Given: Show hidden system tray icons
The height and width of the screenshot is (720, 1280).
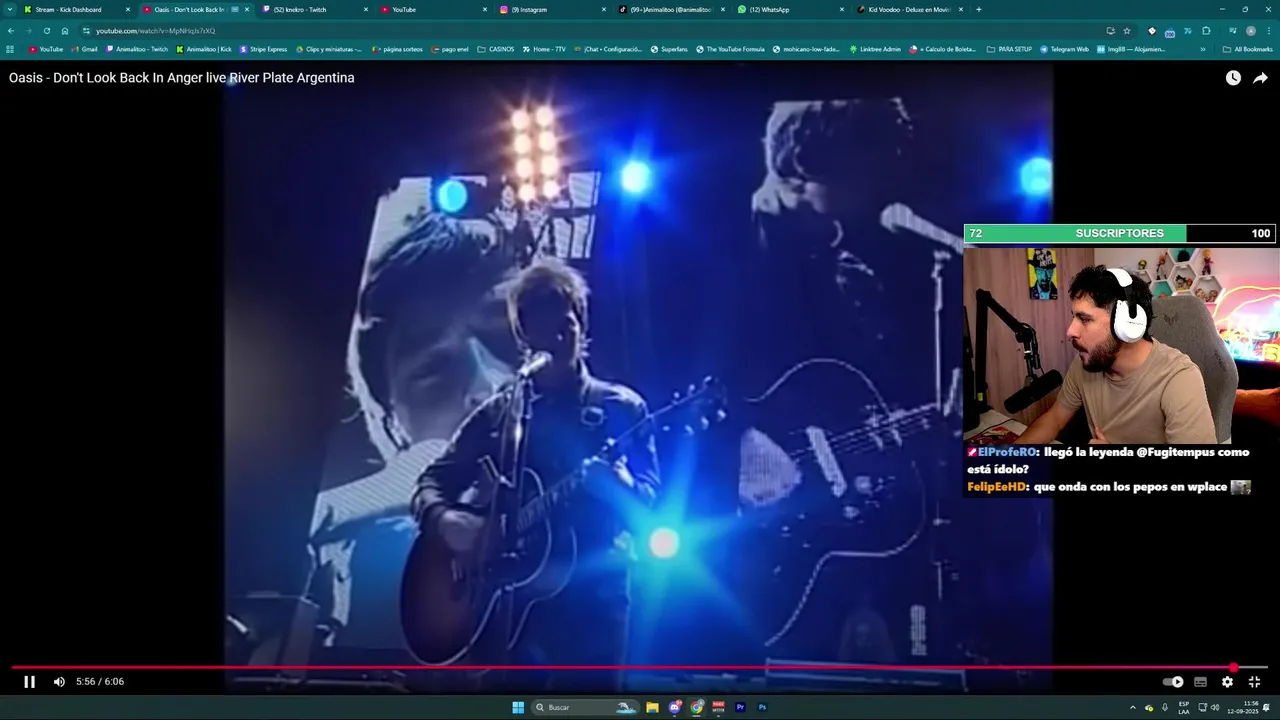Looking at the screenshot, I should point(1133,707).
